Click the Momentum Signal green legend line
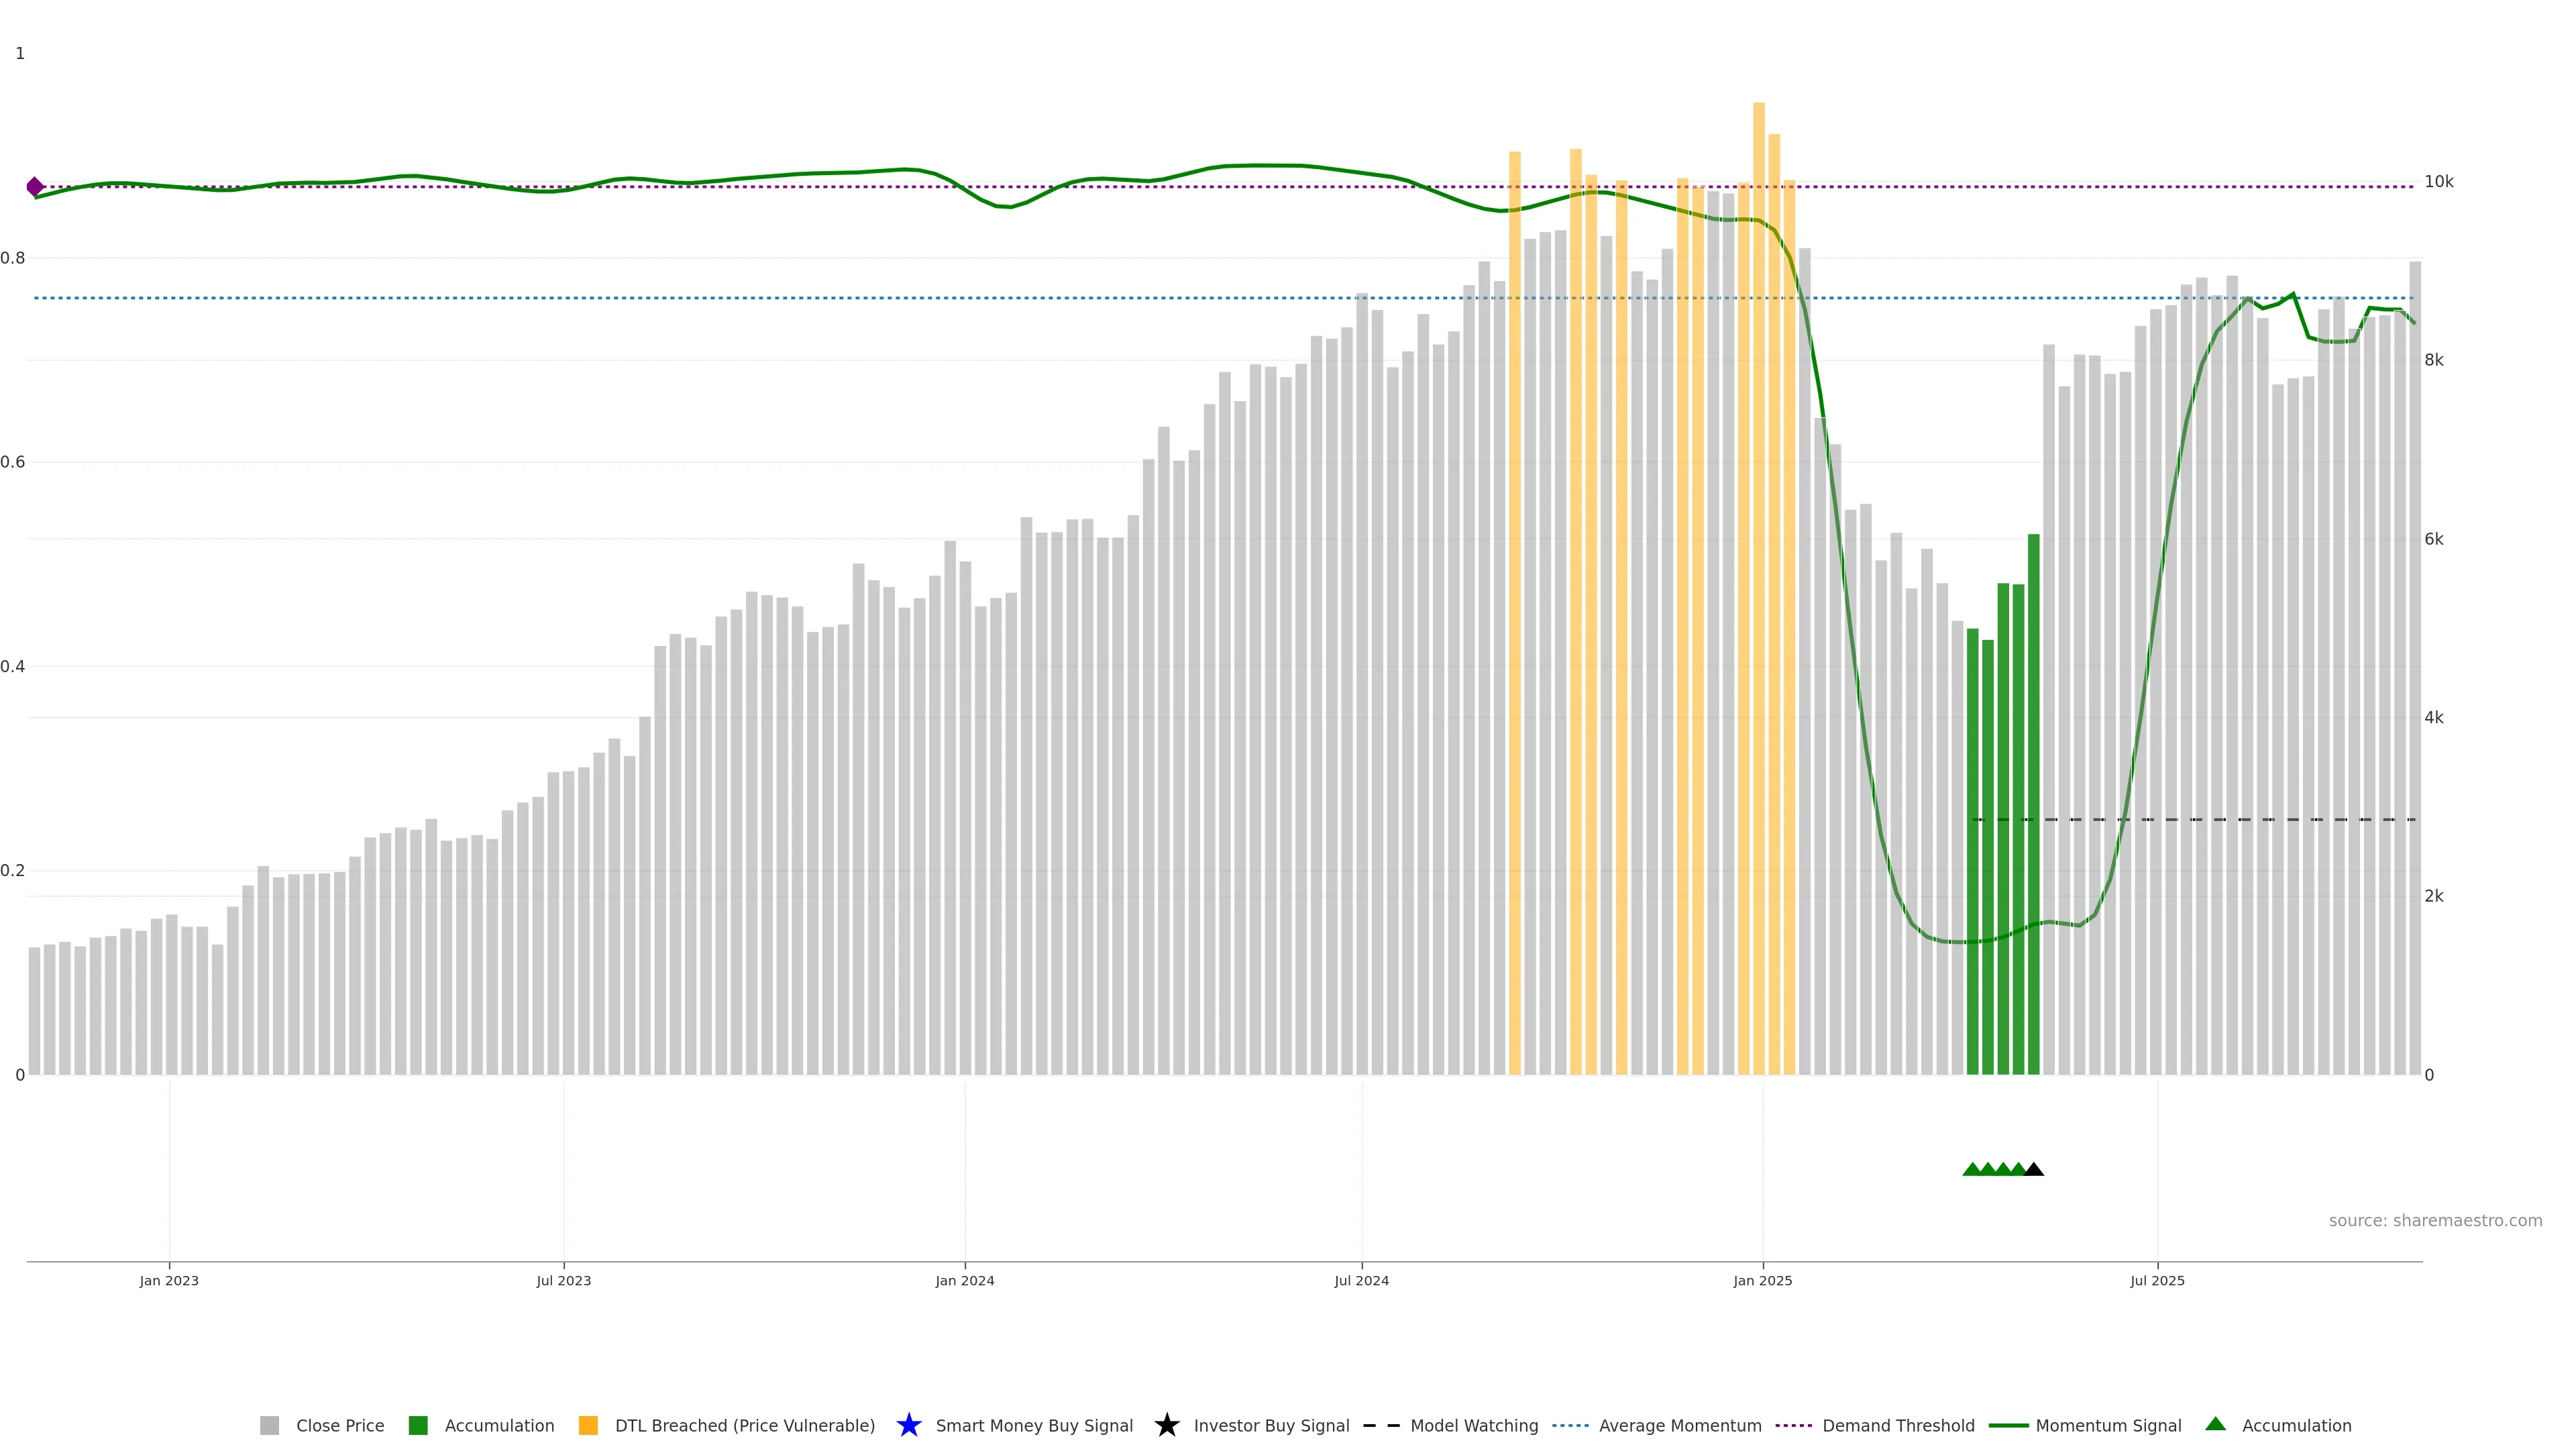Image resolution: width=2576 pixels, height=1449 pixels. 2008,1425
